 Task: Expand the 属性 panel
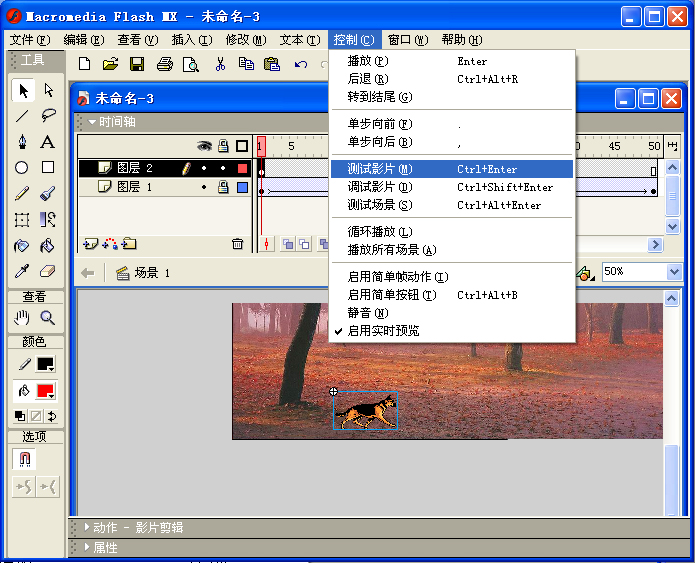point(105,547)
